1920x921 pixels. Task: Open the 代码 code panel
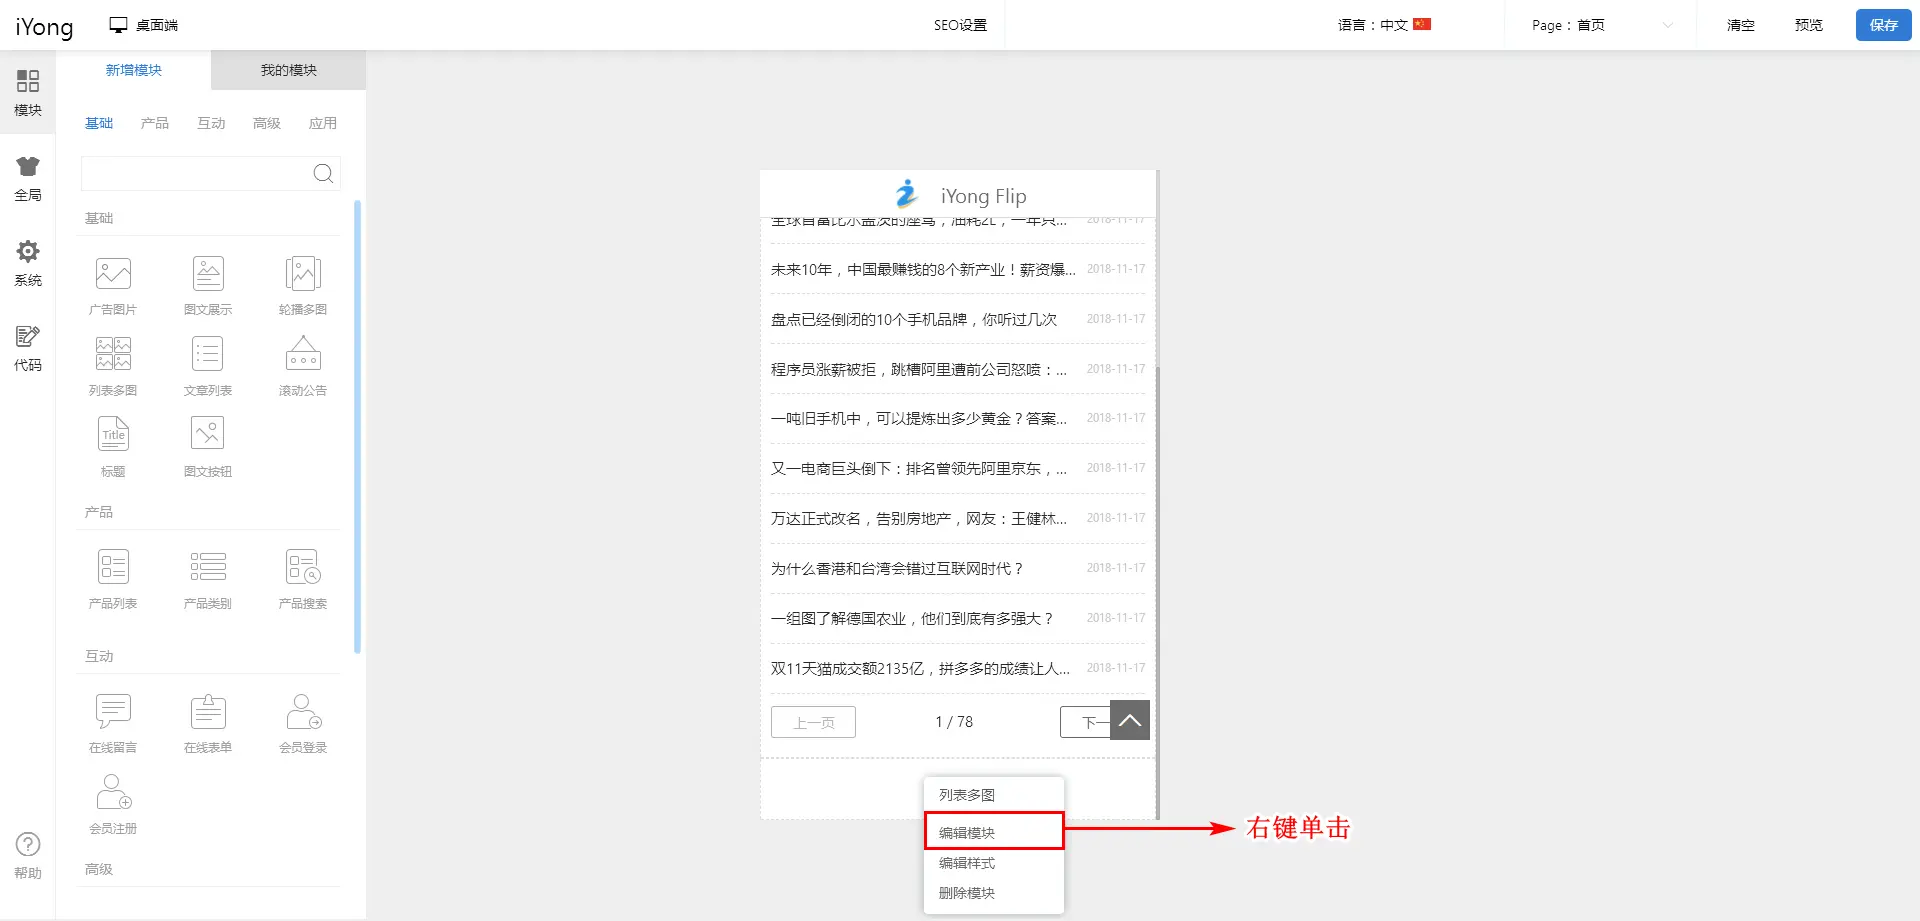click(x=28, y=348)
